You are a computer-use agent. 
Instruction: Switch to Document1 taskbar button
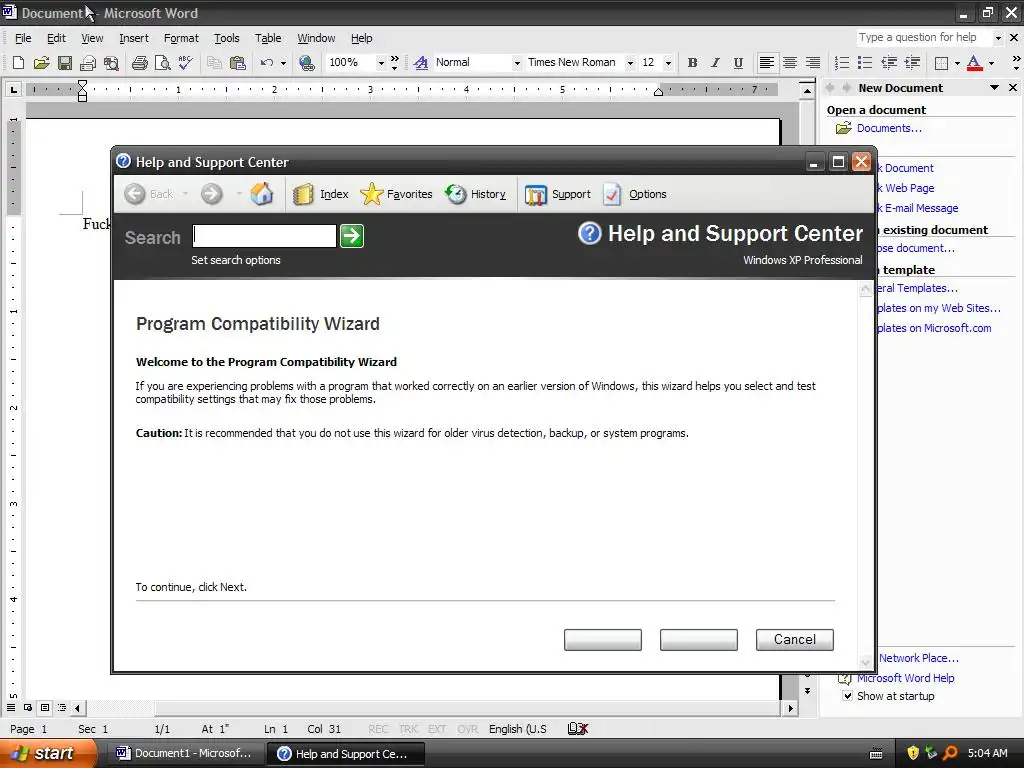coord(184,753)
